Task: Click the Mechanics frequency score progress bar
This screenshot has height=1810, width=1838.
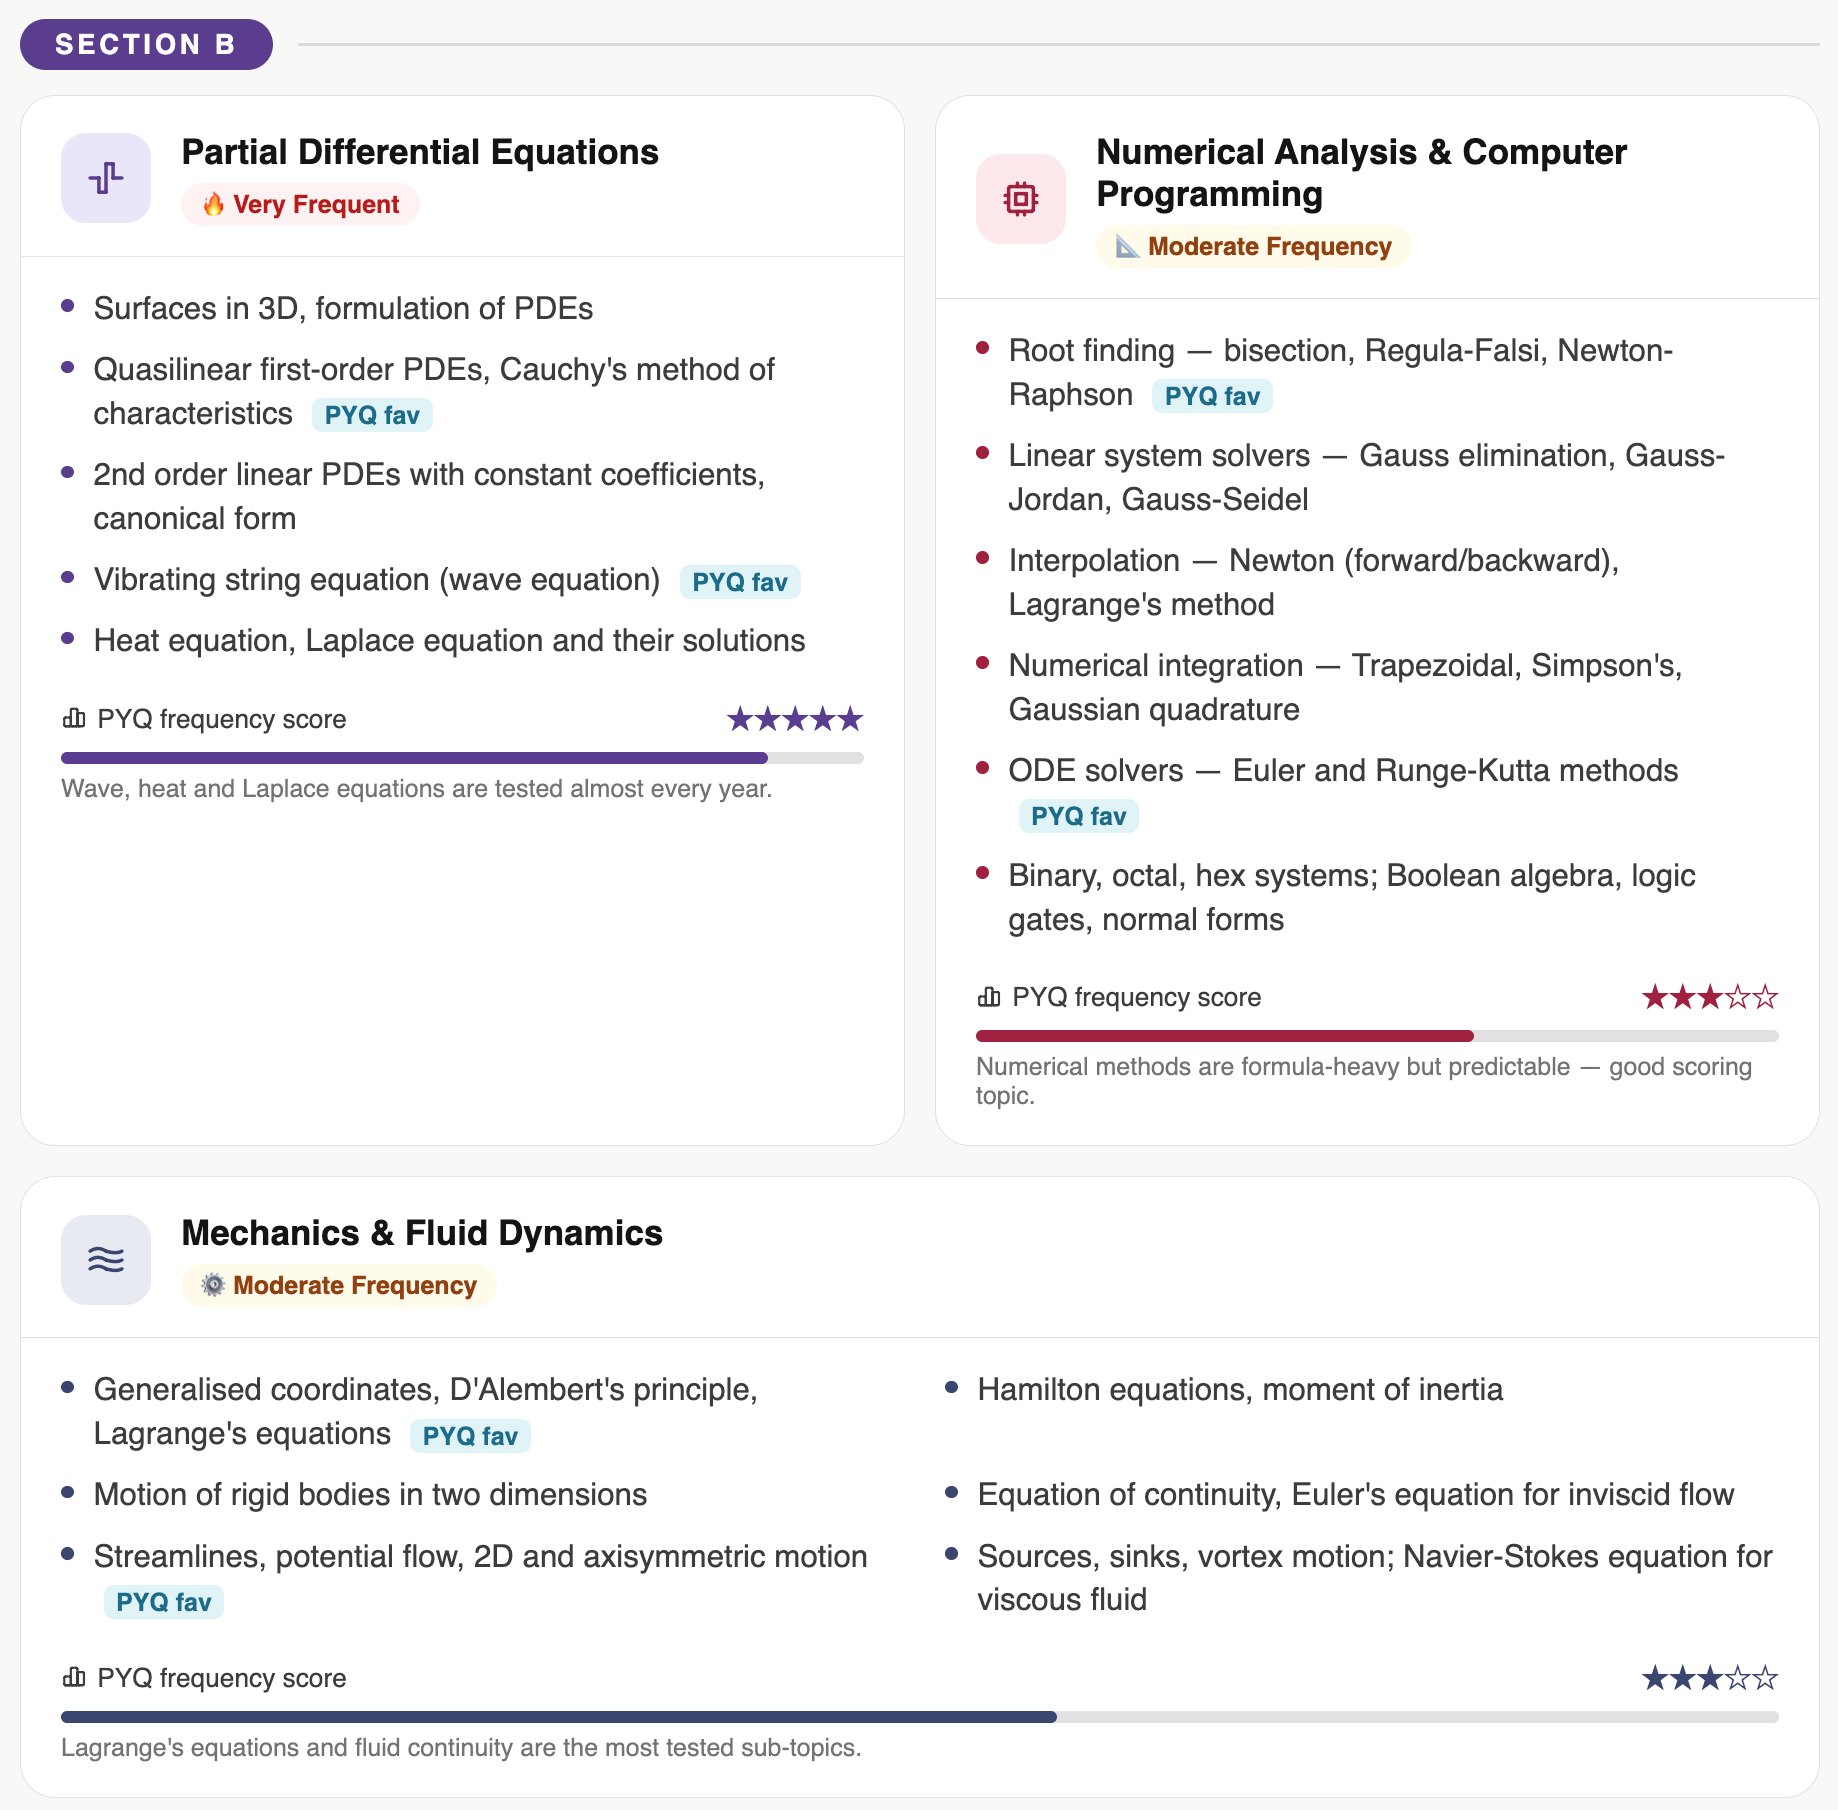Action: pyautogui.click(x=920, y=1717)
